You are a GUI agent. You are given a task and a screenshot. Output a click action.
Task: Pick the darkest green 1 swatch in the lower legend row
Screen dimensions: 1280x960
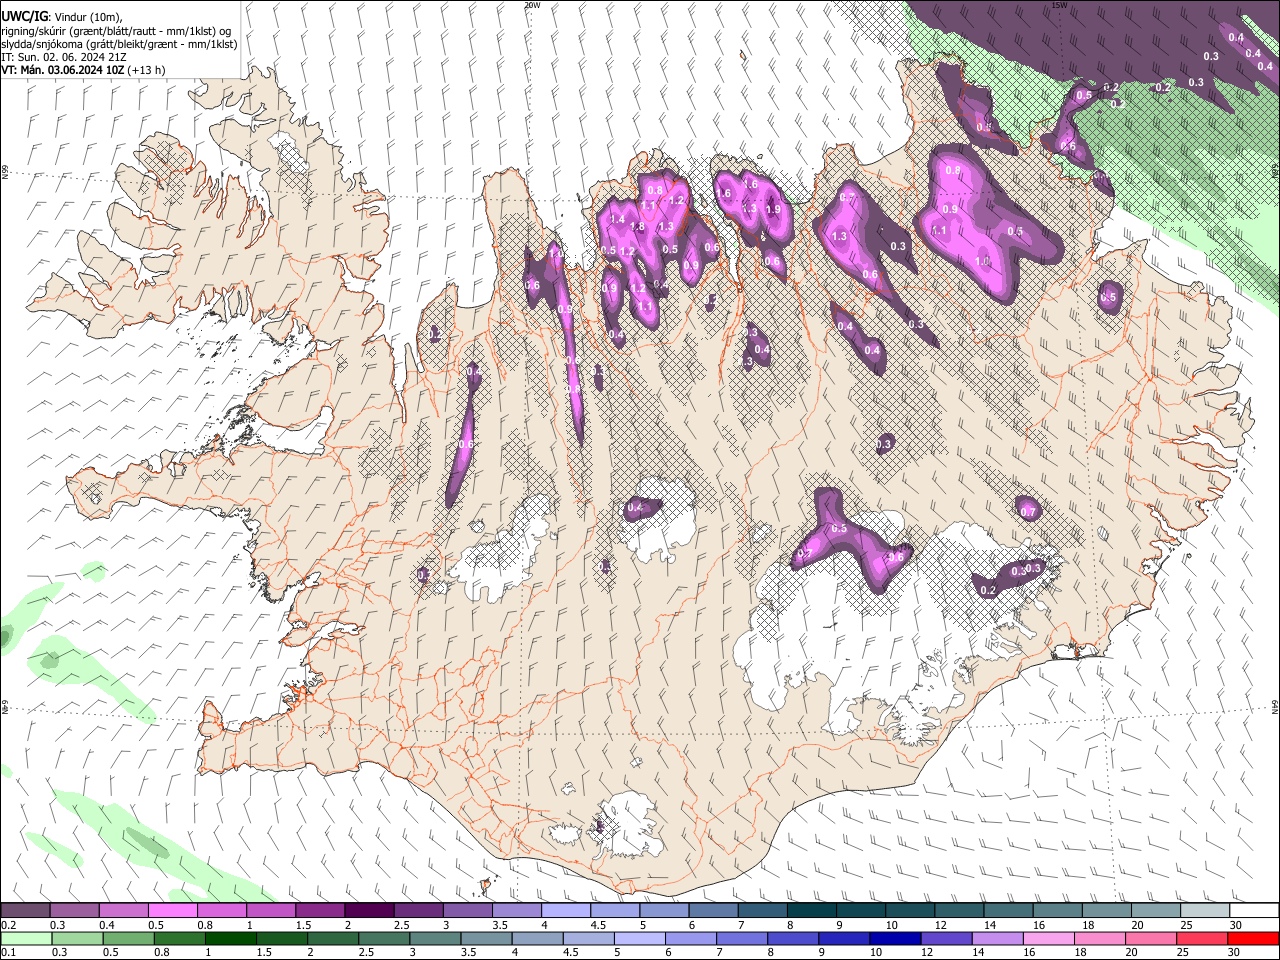[x=231, y=938]
